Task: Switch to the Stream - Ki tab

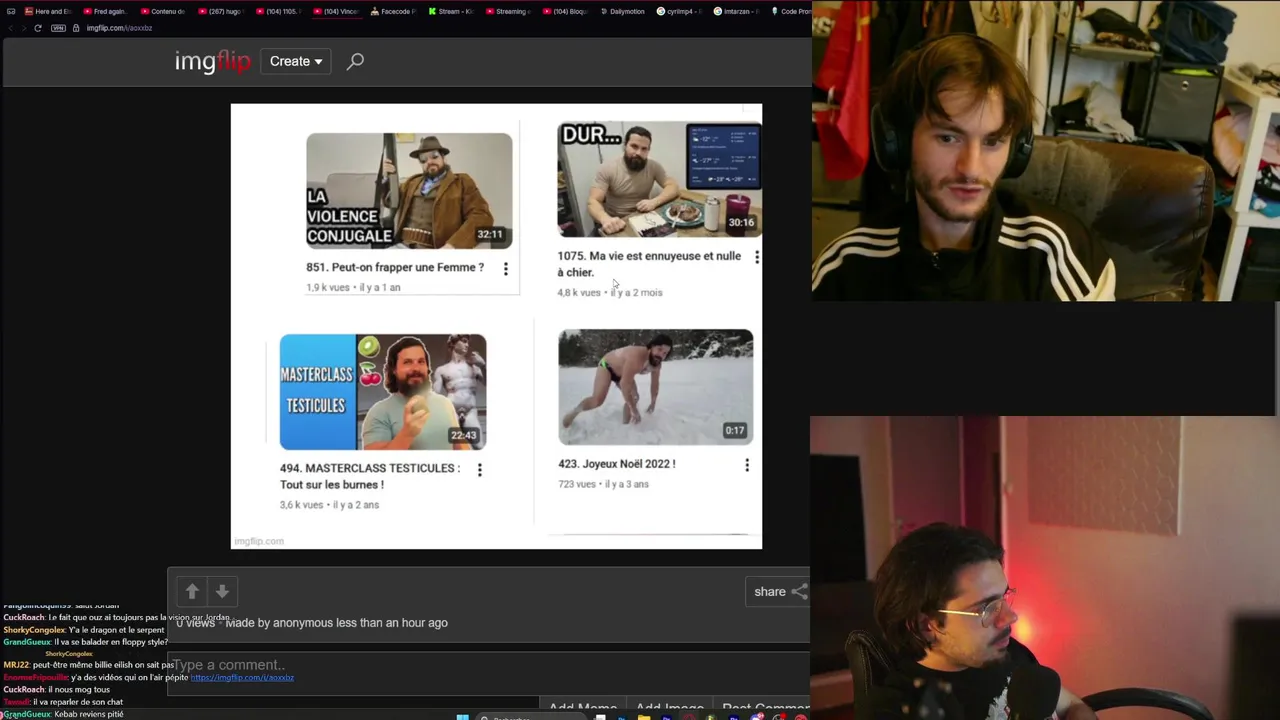Action: 450,11
